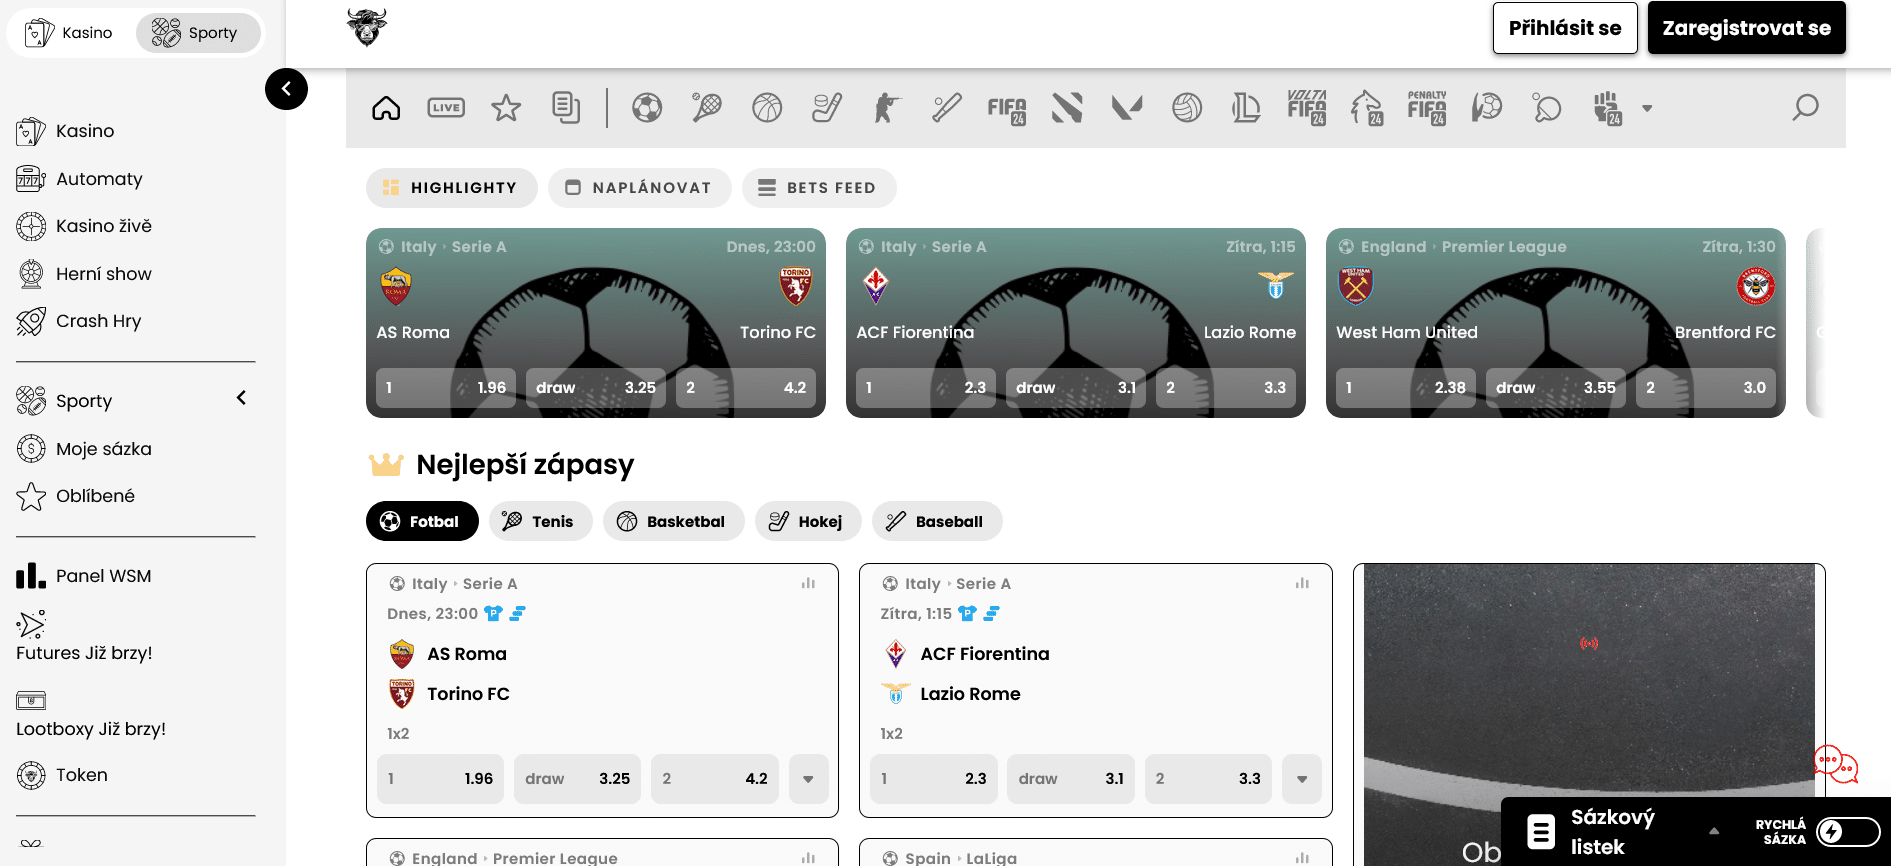Click the bull logo at top

click(x=367, y=27)
